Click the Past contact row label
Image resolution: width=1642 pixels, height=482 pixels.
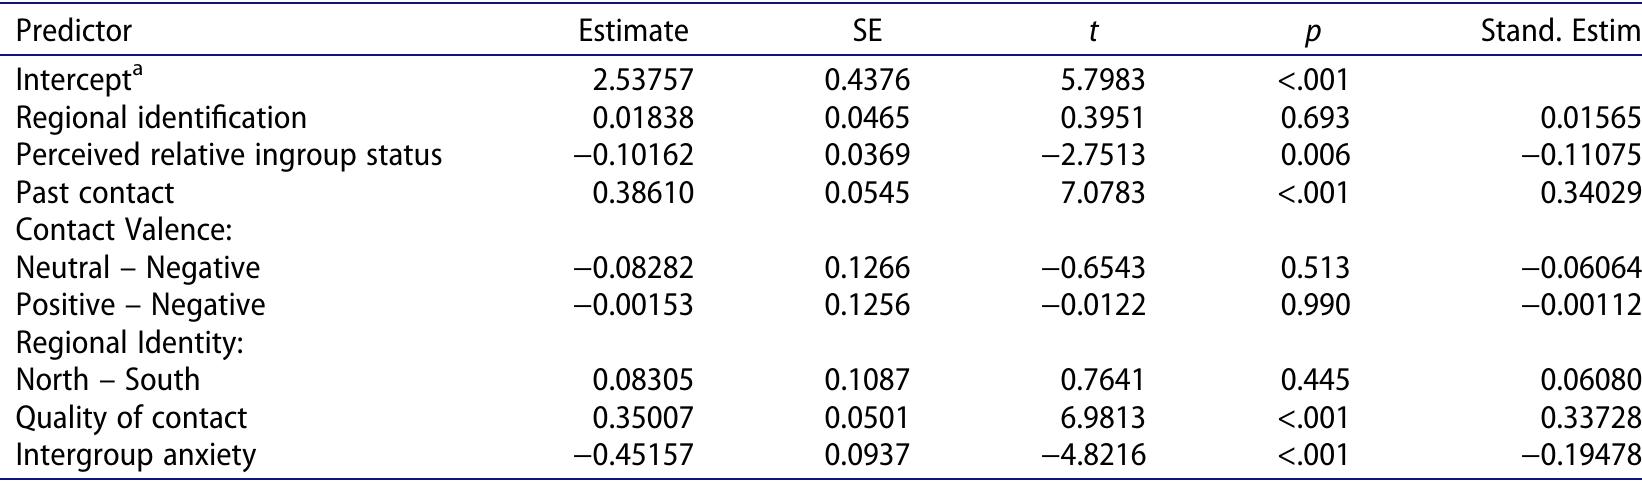click(95, 192)
